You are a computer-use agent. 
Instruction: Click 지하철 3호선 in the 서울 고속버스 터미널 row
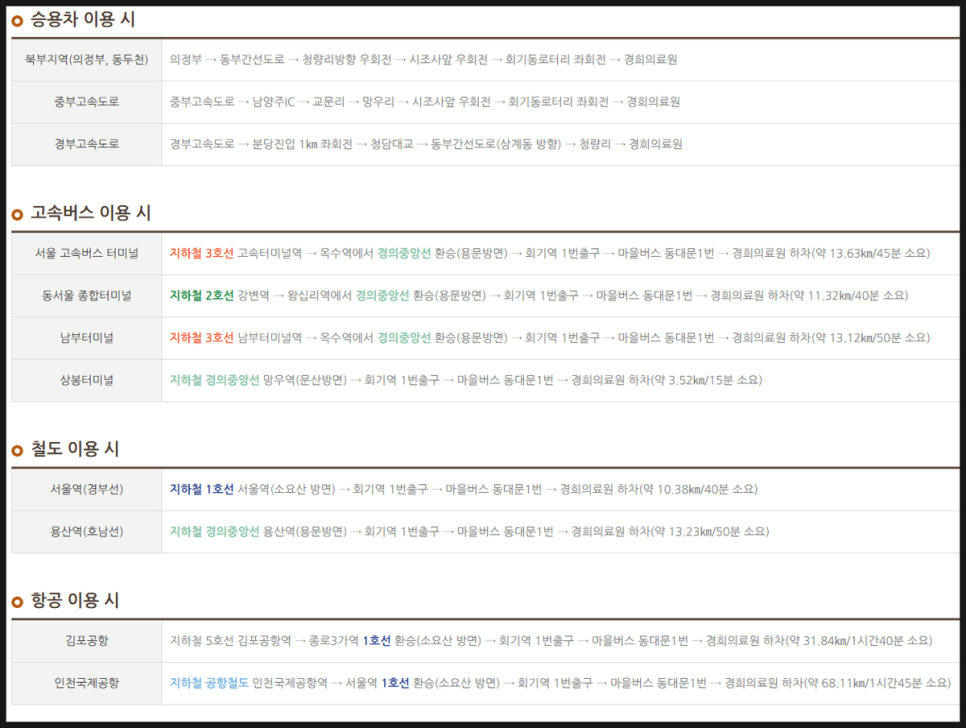pos(201,253)
